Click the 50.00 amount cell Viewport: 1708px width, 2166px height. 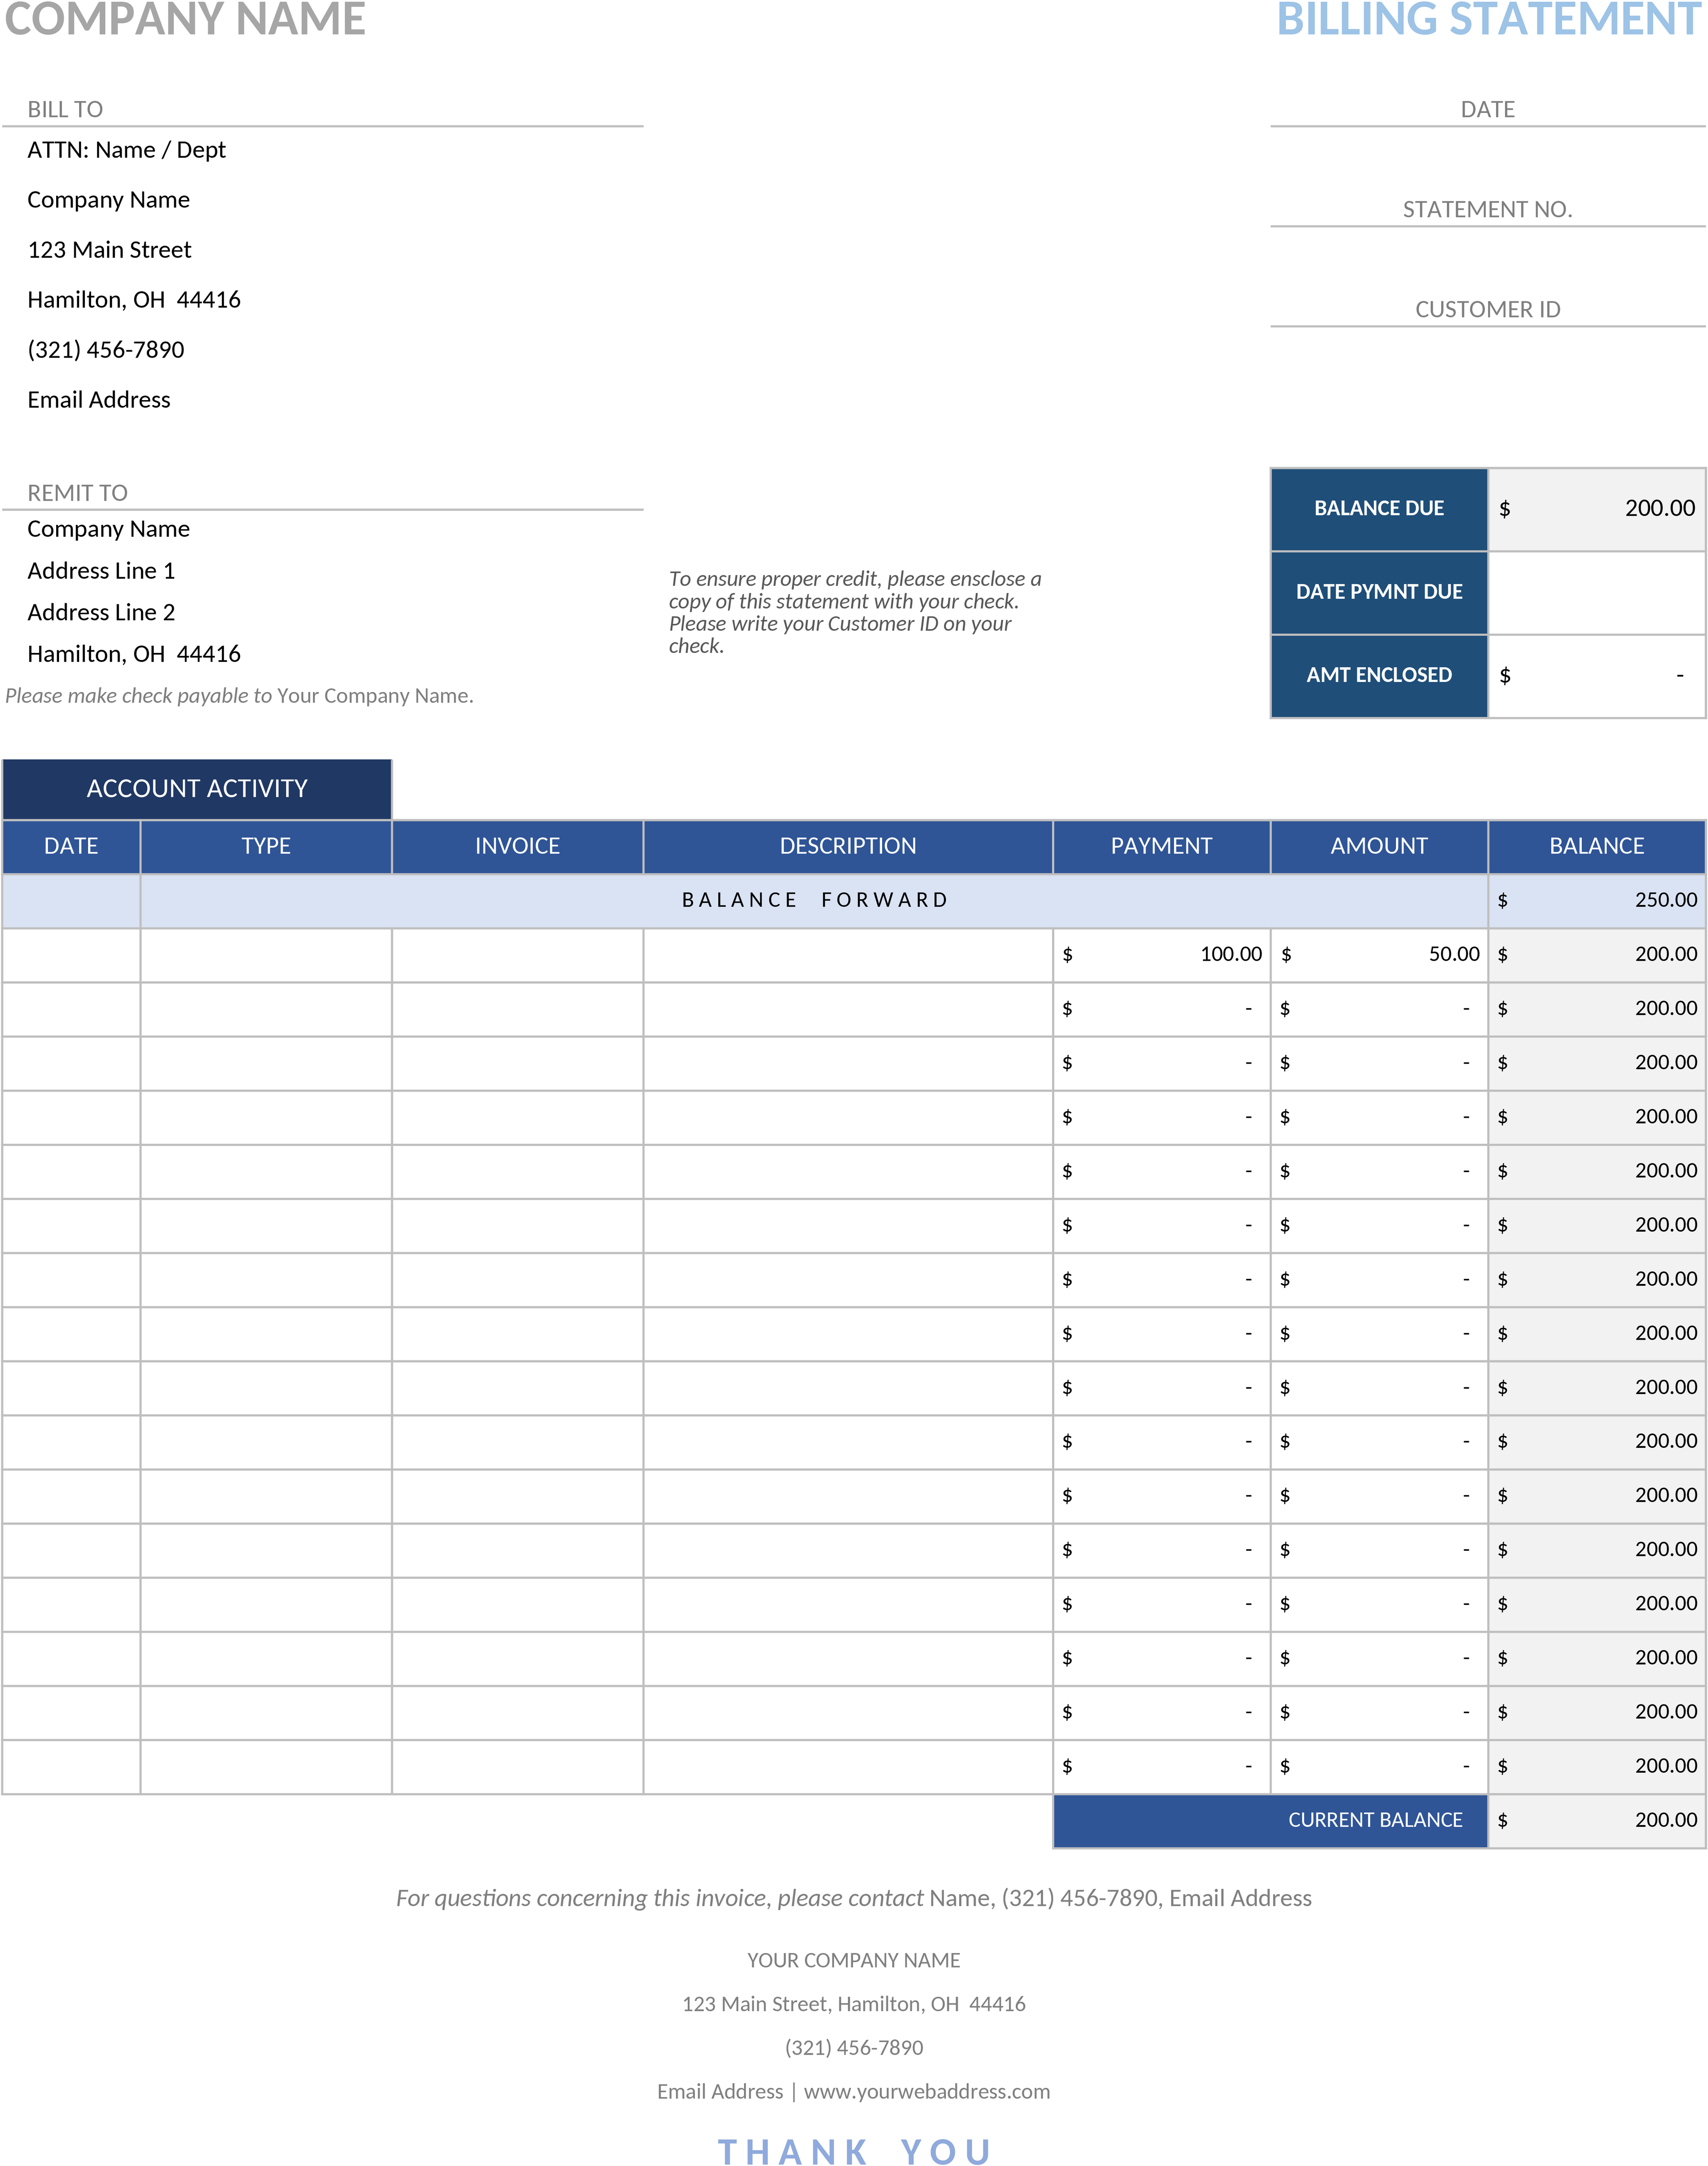click(x=1379, y=954)
